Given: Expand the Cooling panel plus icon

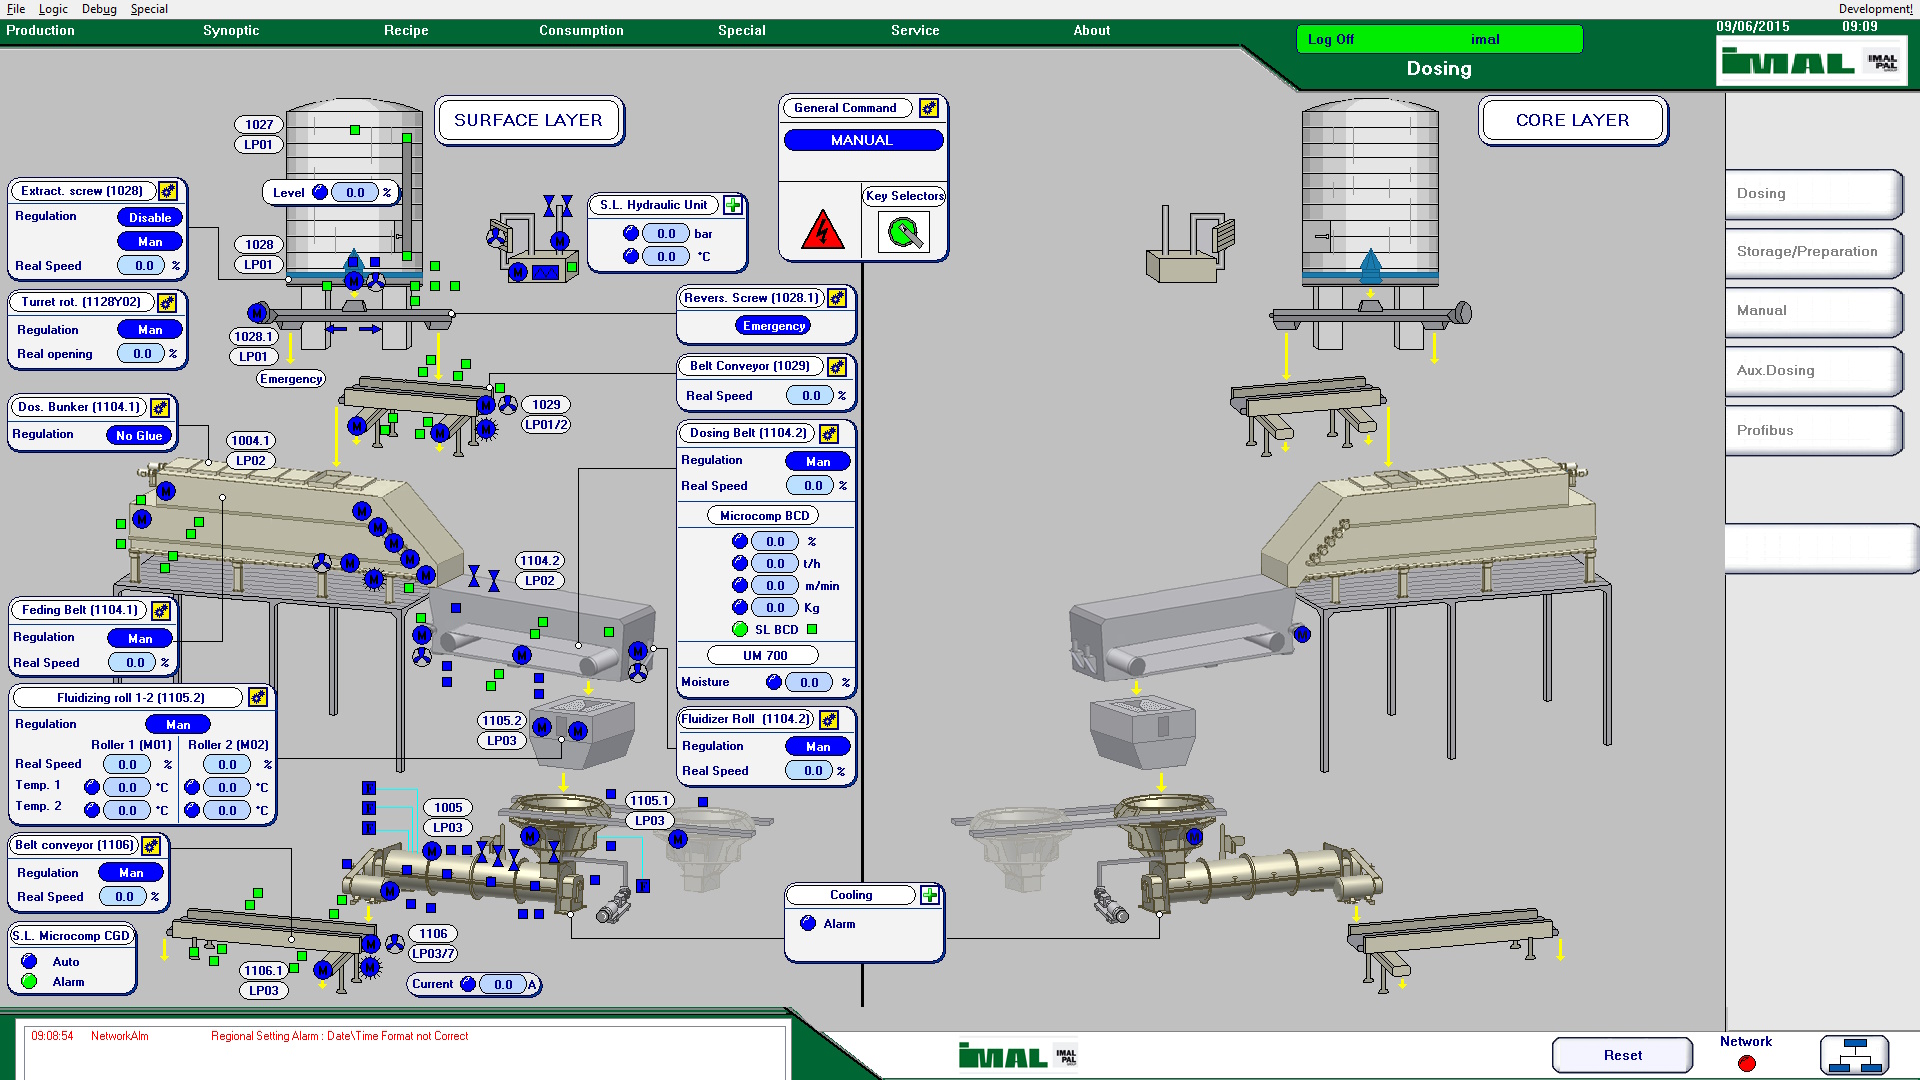Looking at the screenshot, I should [930, 895].
